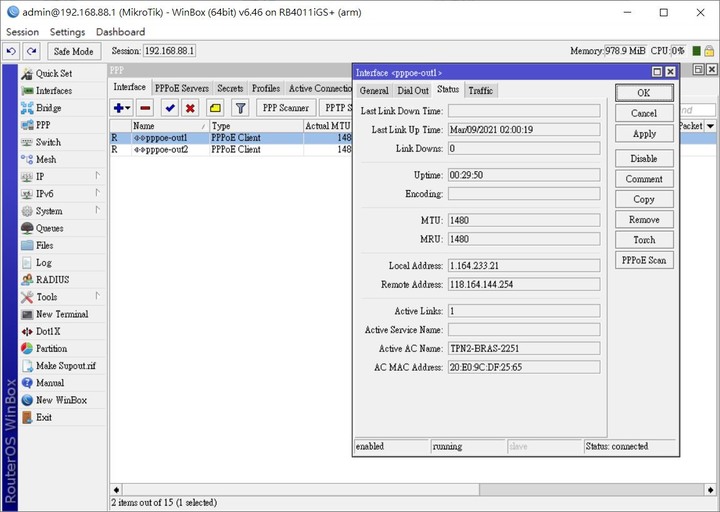Click the padlock icon near CPU
Image resolution: width=720 pixels, height=512 pixels.
(x=709, y=51)
